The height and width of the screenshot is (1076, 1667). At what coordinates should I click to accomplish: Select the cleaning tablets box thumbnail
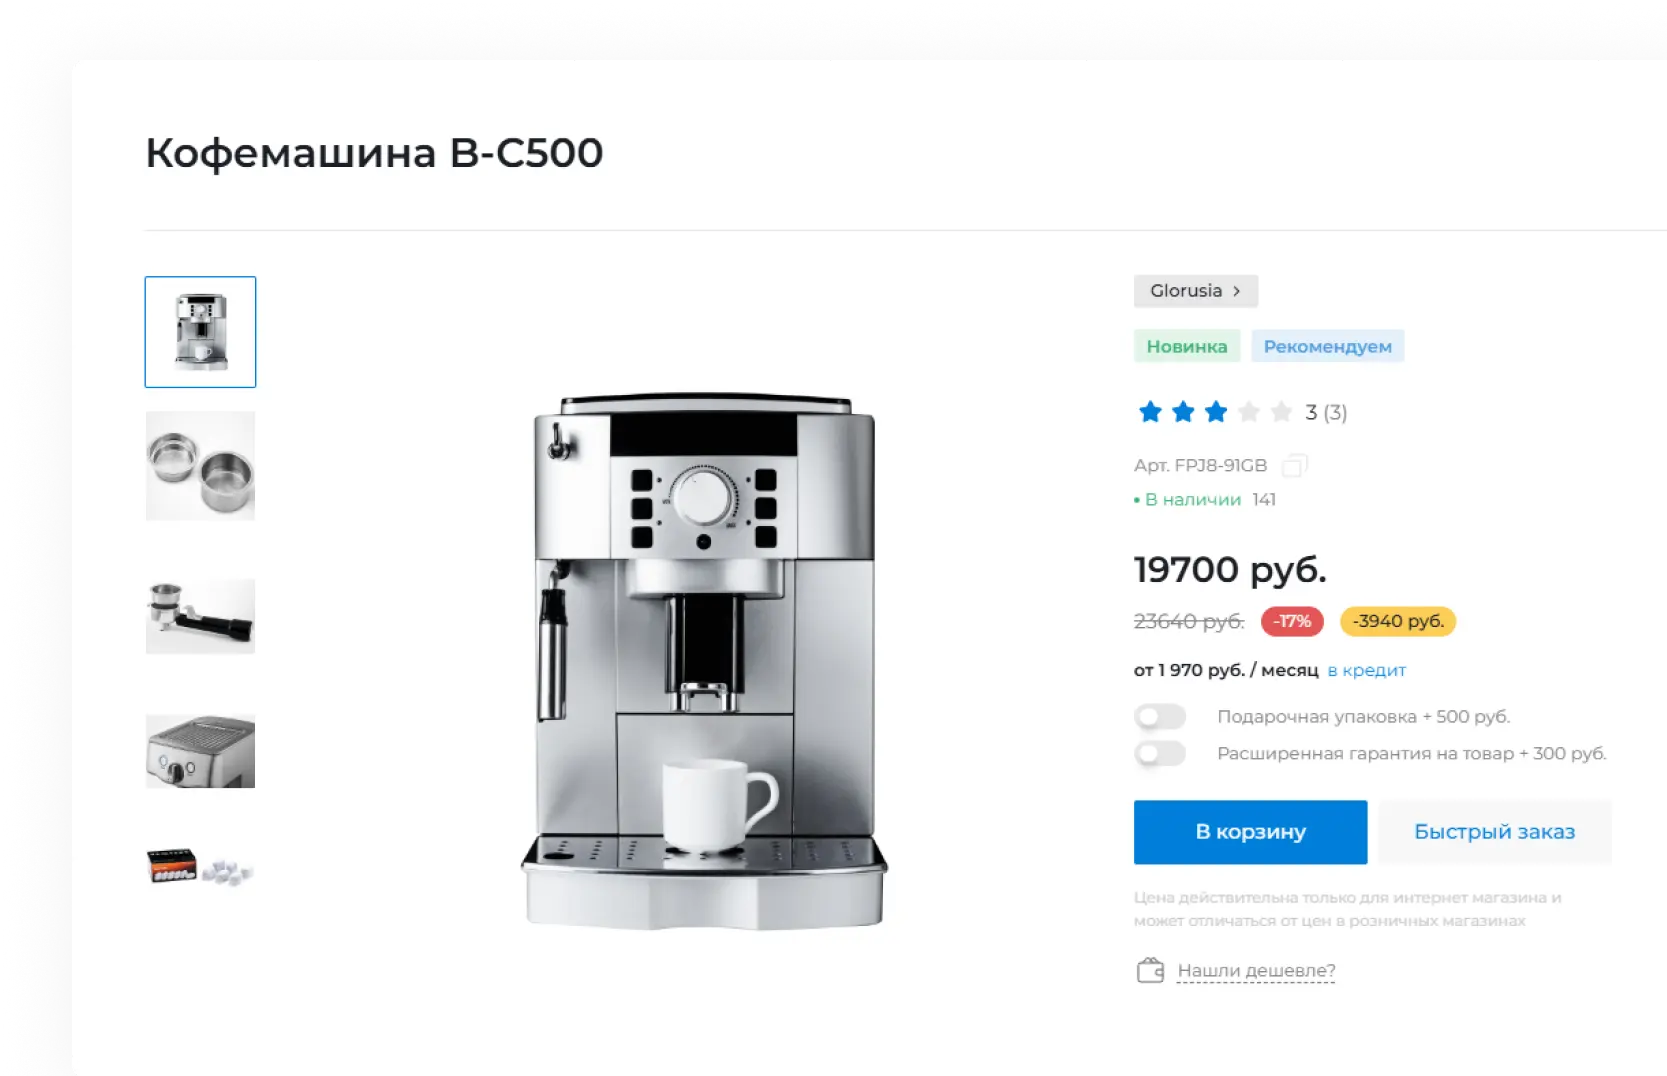point(200,866)
